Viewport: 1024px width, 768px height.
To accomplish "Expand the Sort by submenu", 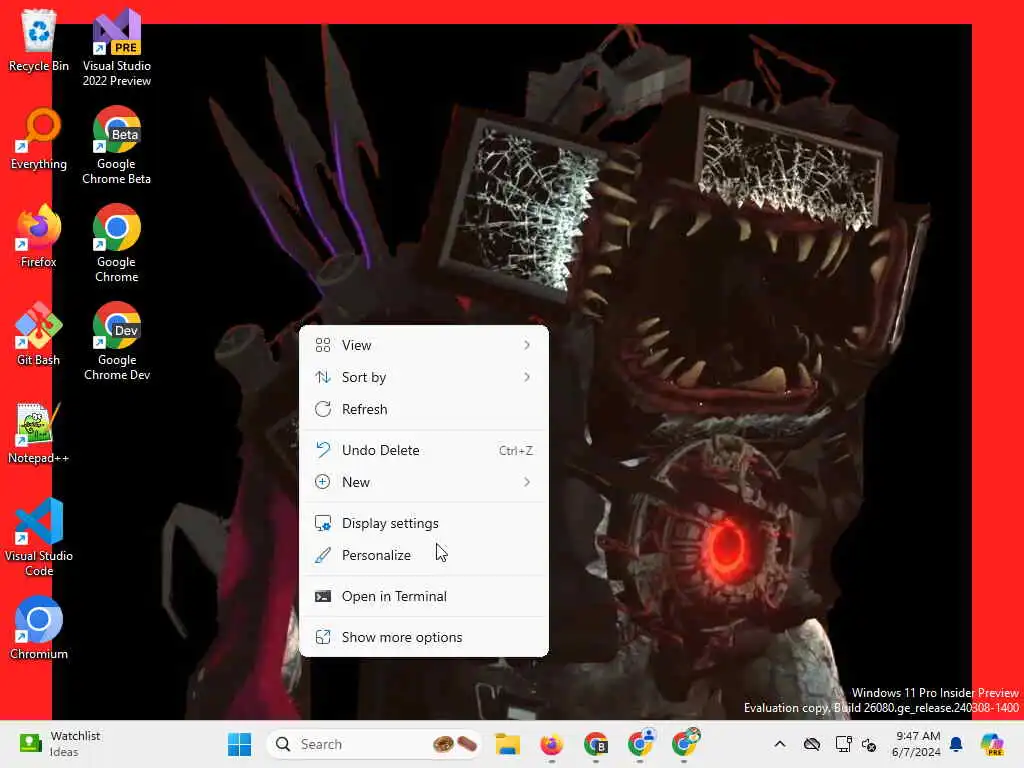I will [x=423, y=377].
